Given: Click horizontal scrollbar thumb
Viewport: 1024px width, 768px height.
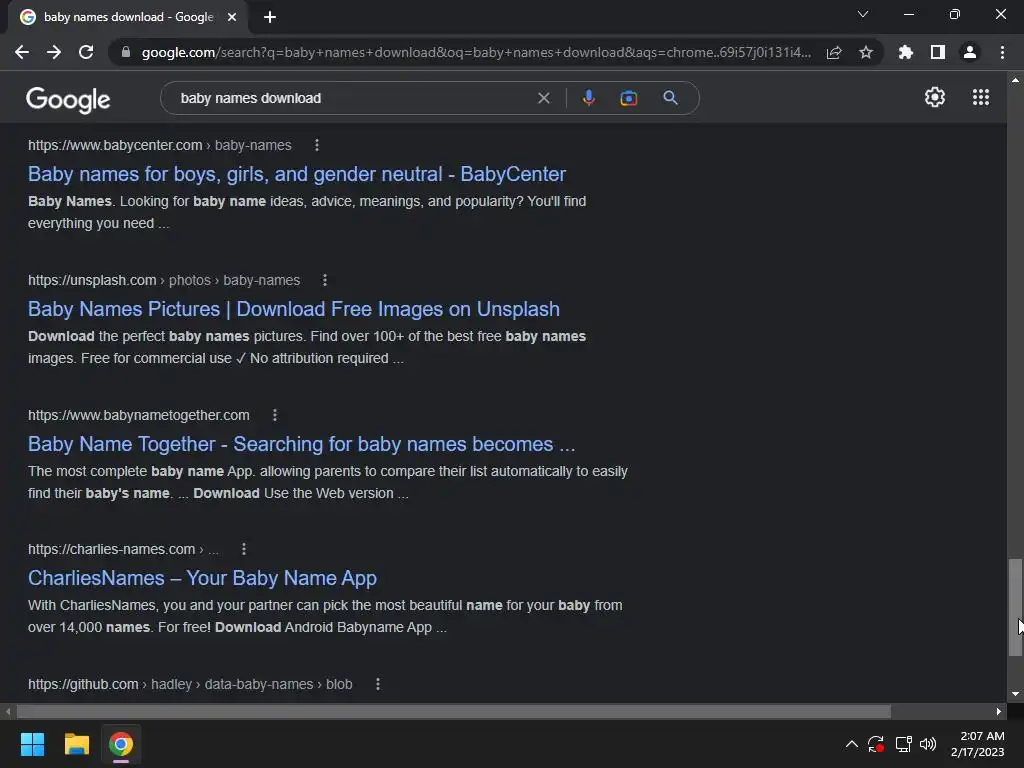Looking at the screenshot, I should (x=454, y=711).
